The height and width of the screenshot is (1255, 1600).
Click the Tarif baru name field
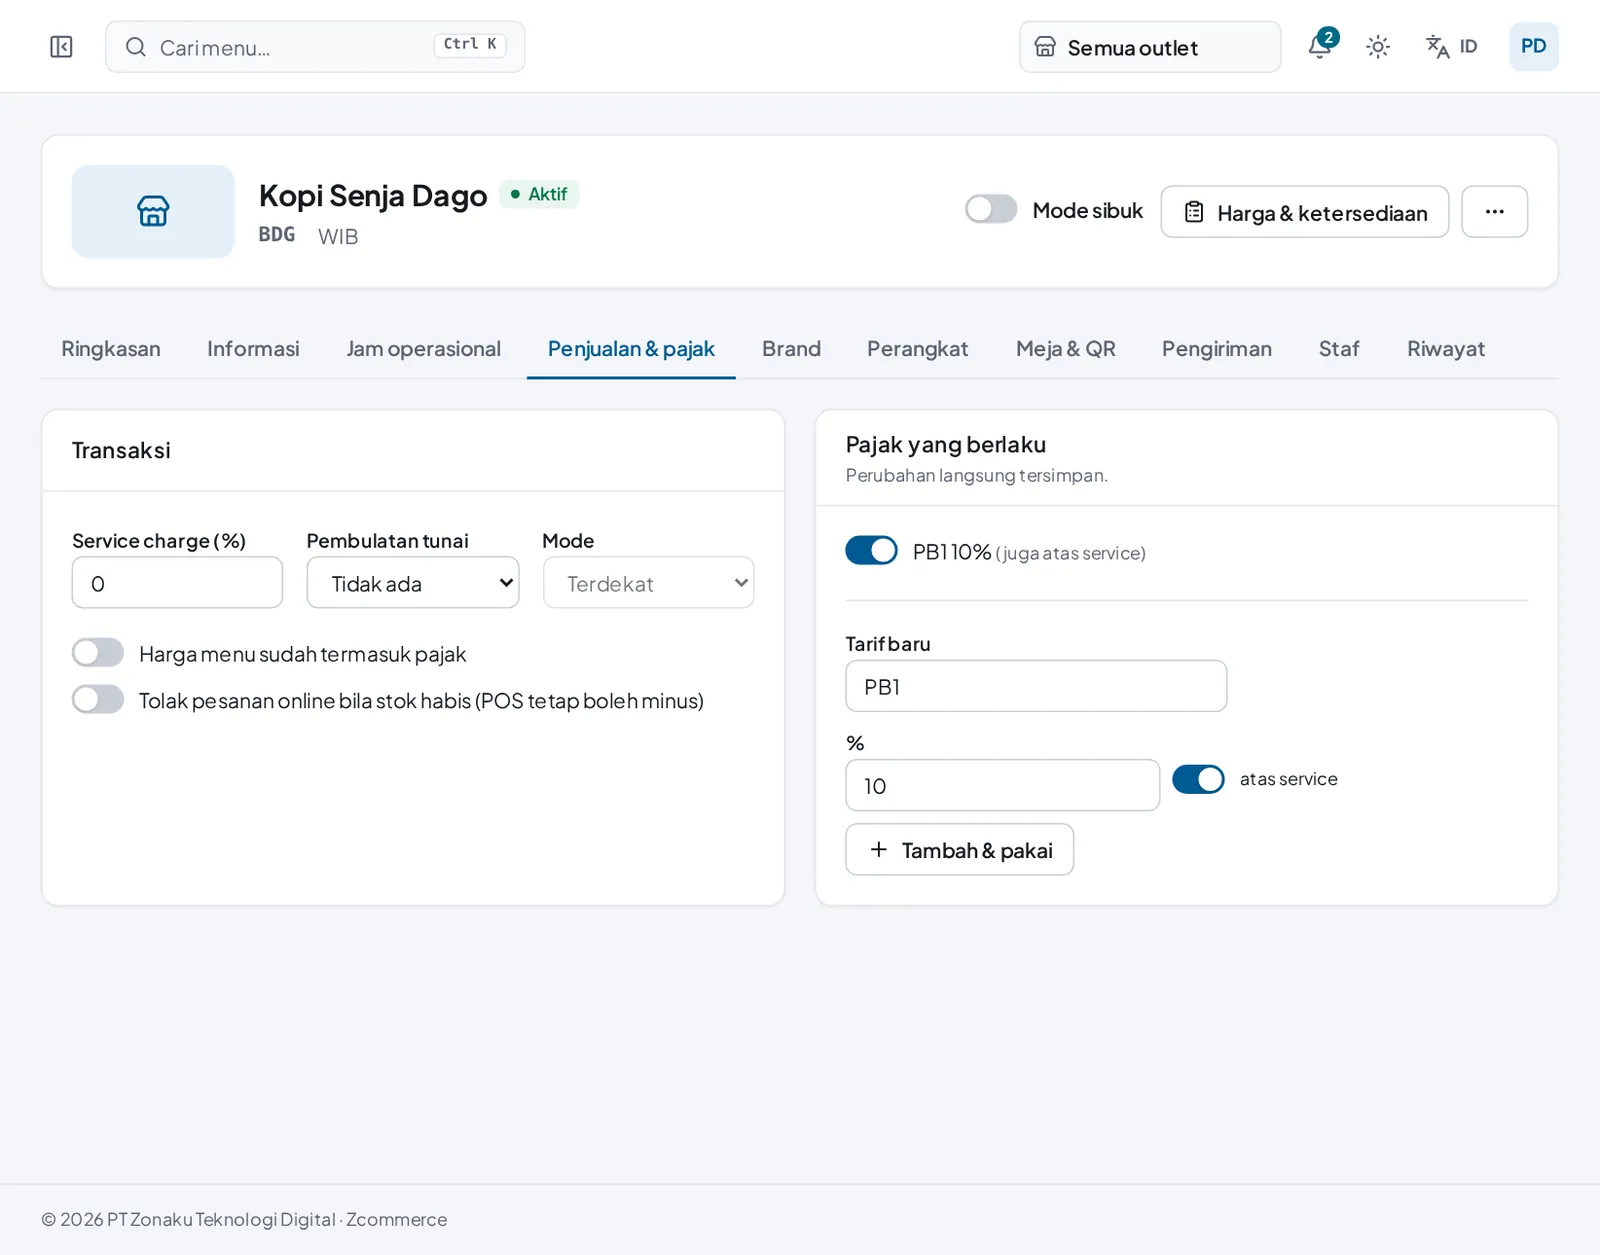pyautogui.click(x=1036, y=686)
